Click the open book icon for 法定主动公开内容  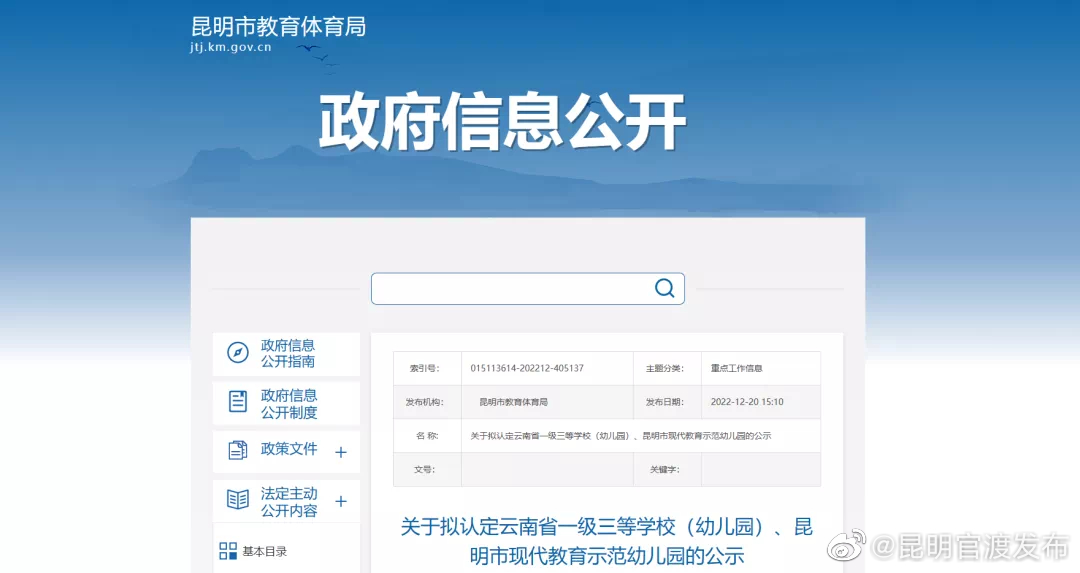tap(238, 499)
